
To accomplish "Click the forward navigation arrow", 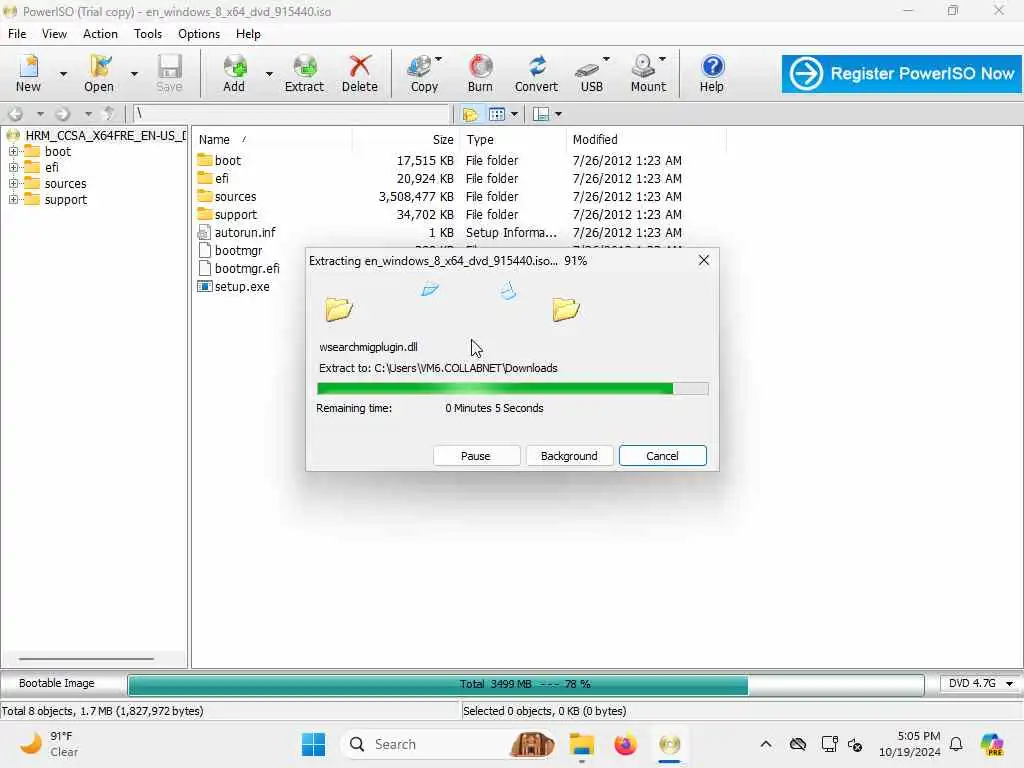I will [63, 114].
